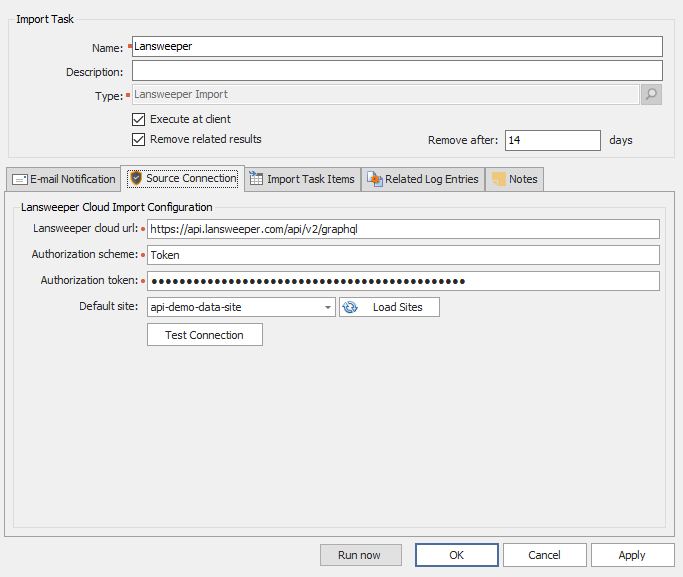The image size is (683, 577).
Task: Click the envelope icon on E-mail Notification tab
Action: [x=20, y=179]
